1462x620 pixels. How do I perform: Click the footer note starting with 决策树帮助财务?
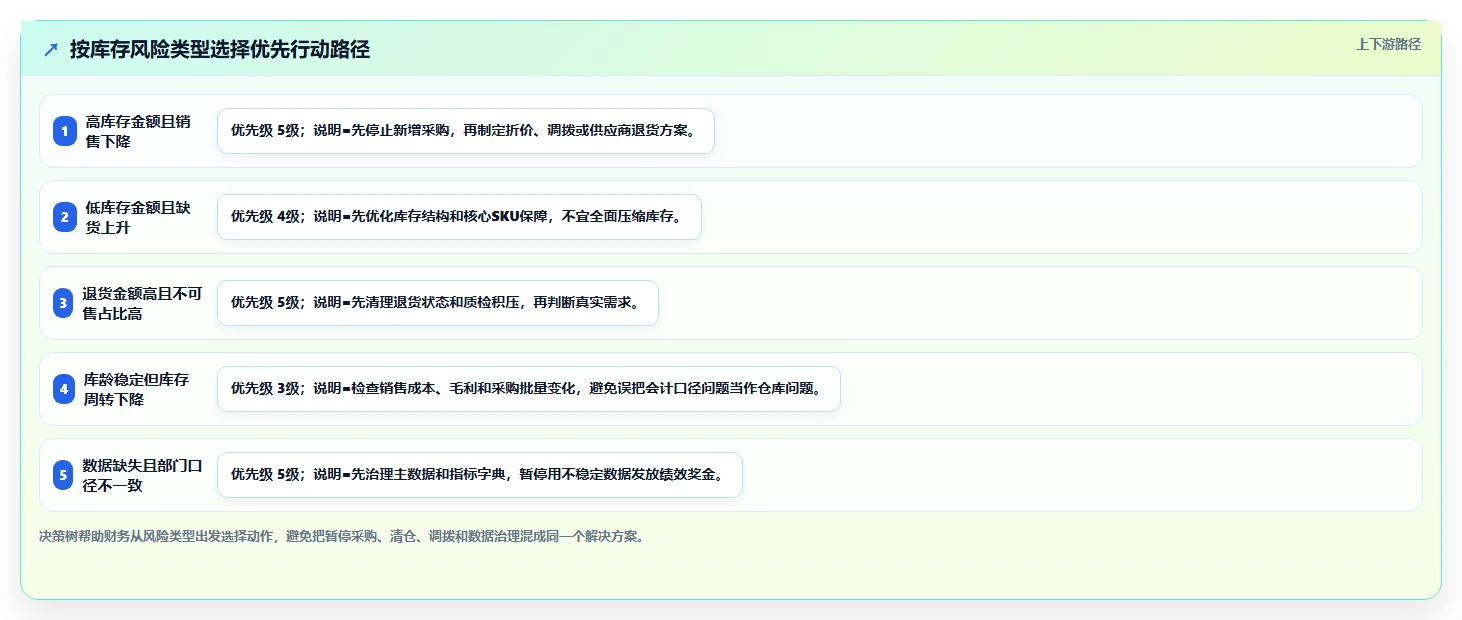pos(342,537)
